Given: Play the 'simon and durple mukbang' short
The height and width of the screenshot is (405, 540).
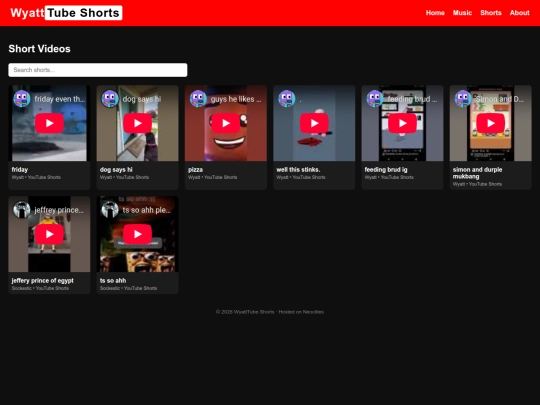Looking at the screenshot, I should 490,123.
